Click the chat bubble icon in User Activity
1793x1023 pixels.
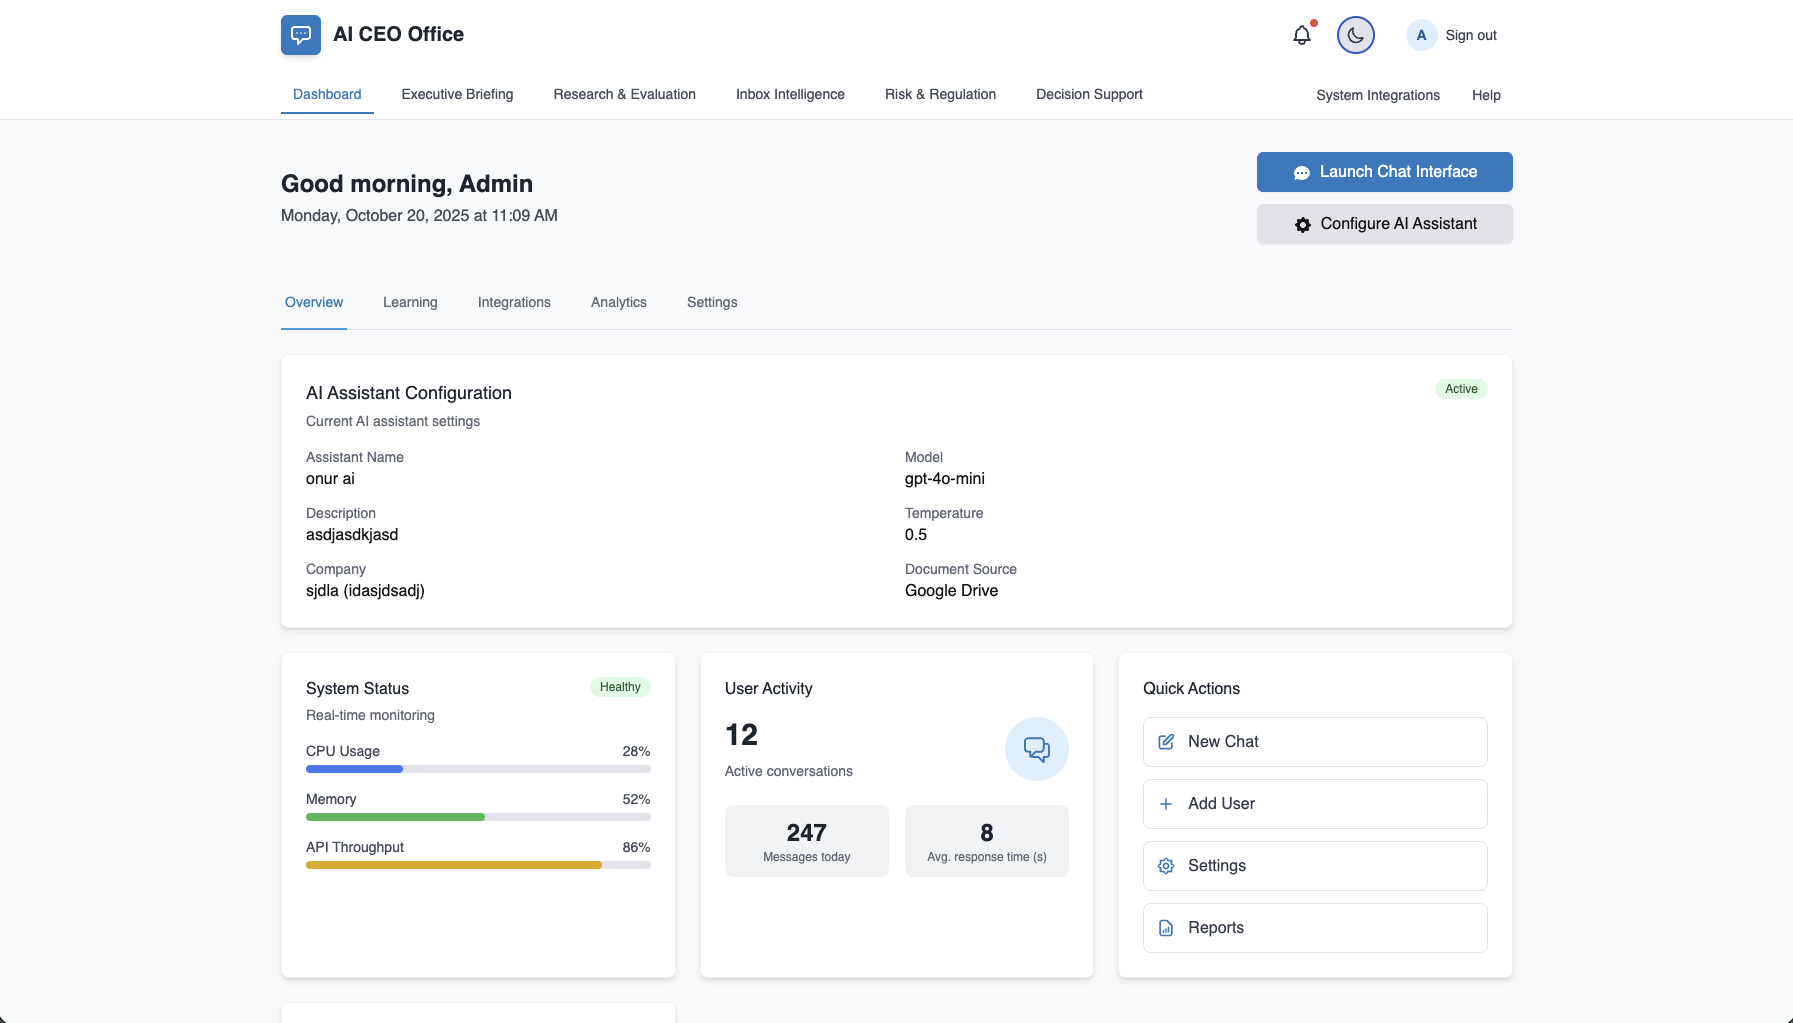pos(1036,748)
